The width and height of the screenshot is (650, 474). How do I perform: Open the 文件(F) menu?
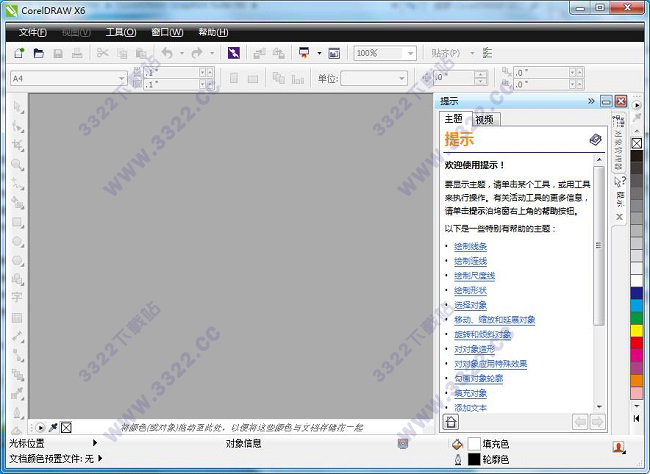pyautogui.click(x=33, y=32)
